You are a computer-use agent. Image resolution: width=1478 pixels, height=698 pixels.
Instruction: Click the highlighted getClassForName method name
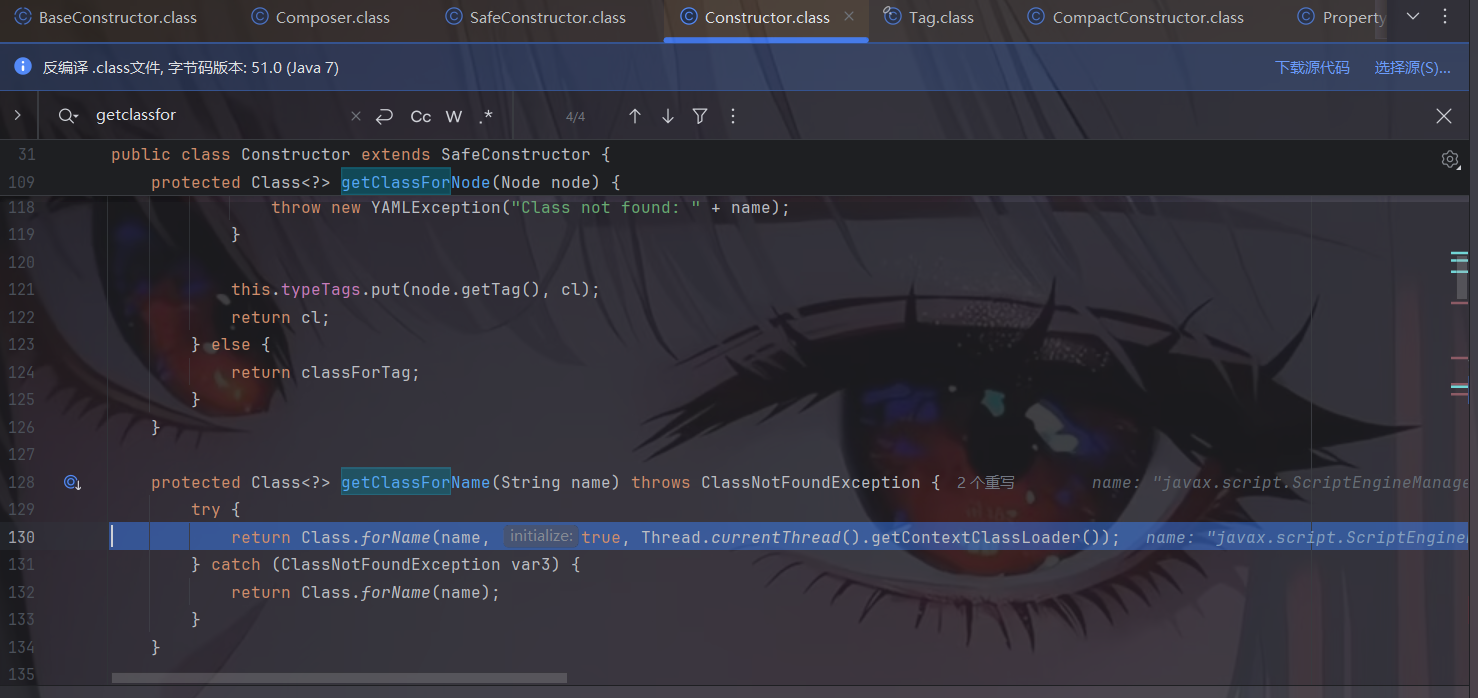point(415,482)
